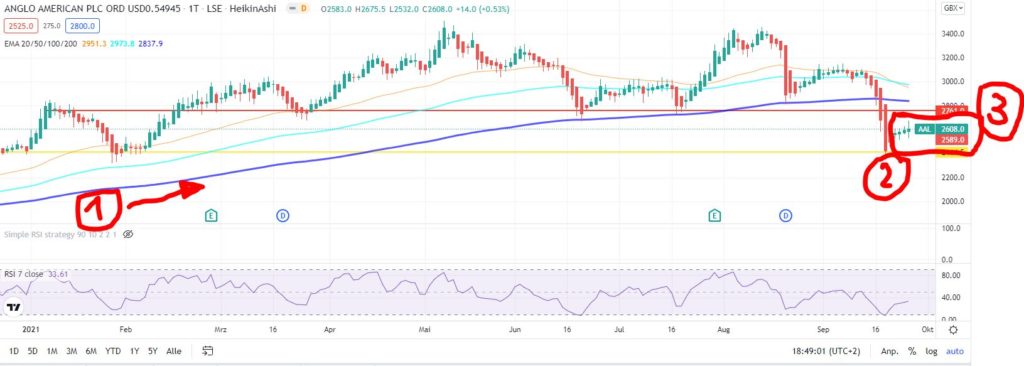
Task: Click the 3400.0 price axis label
Action: pos(953,34)
